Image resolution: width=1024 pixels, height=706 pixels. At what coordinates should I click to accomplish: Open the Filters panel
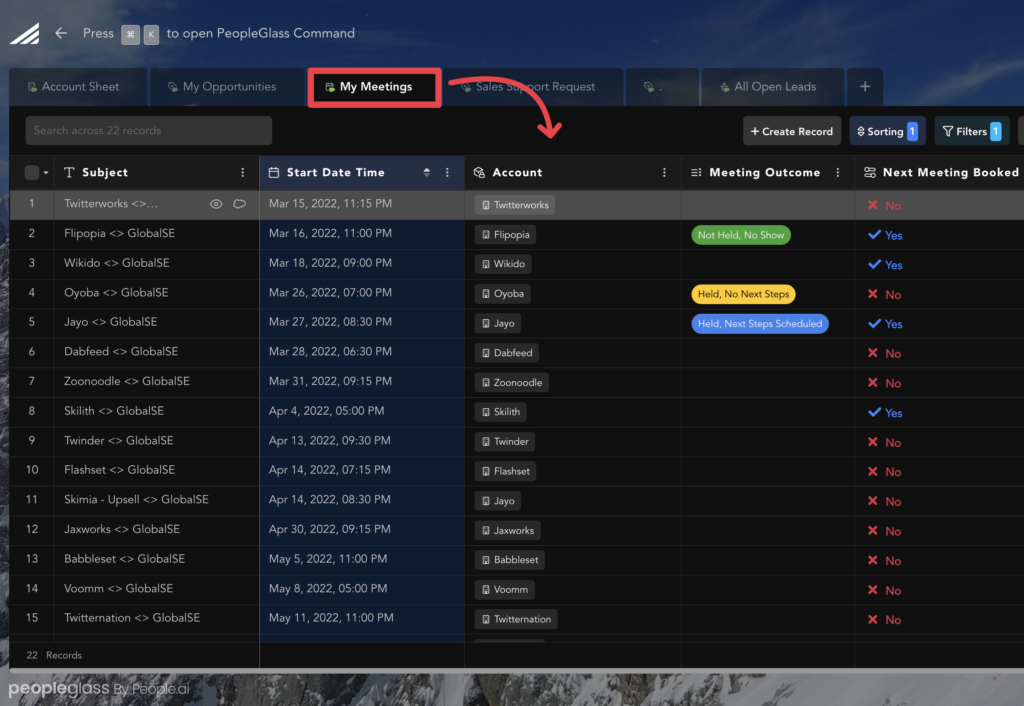tap(972, 131)
